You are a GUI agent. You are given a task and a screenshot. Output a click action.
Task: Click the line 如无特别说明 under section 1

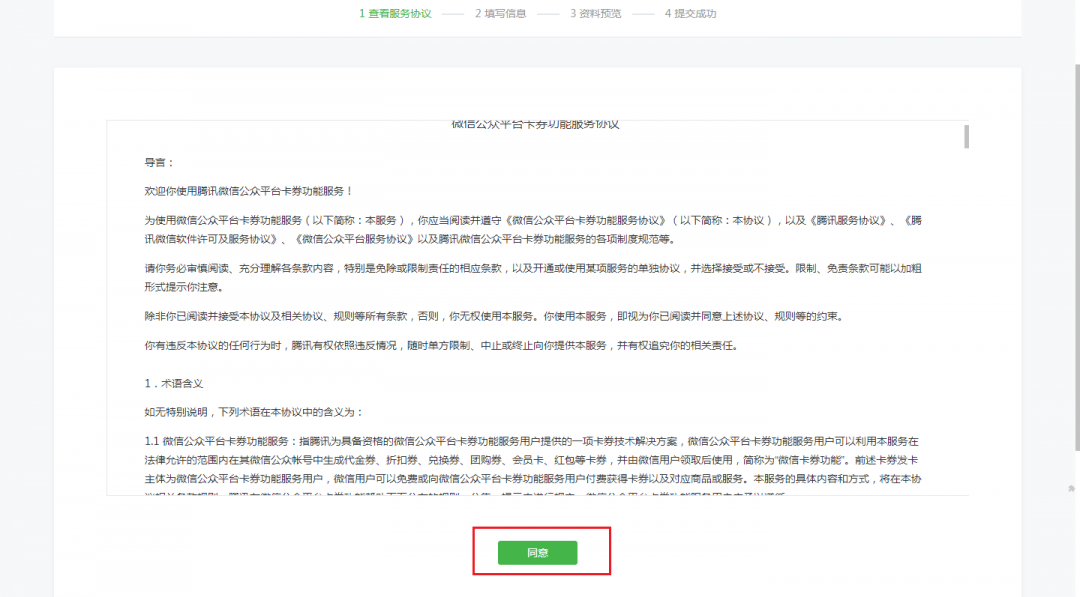coord(254,412)
